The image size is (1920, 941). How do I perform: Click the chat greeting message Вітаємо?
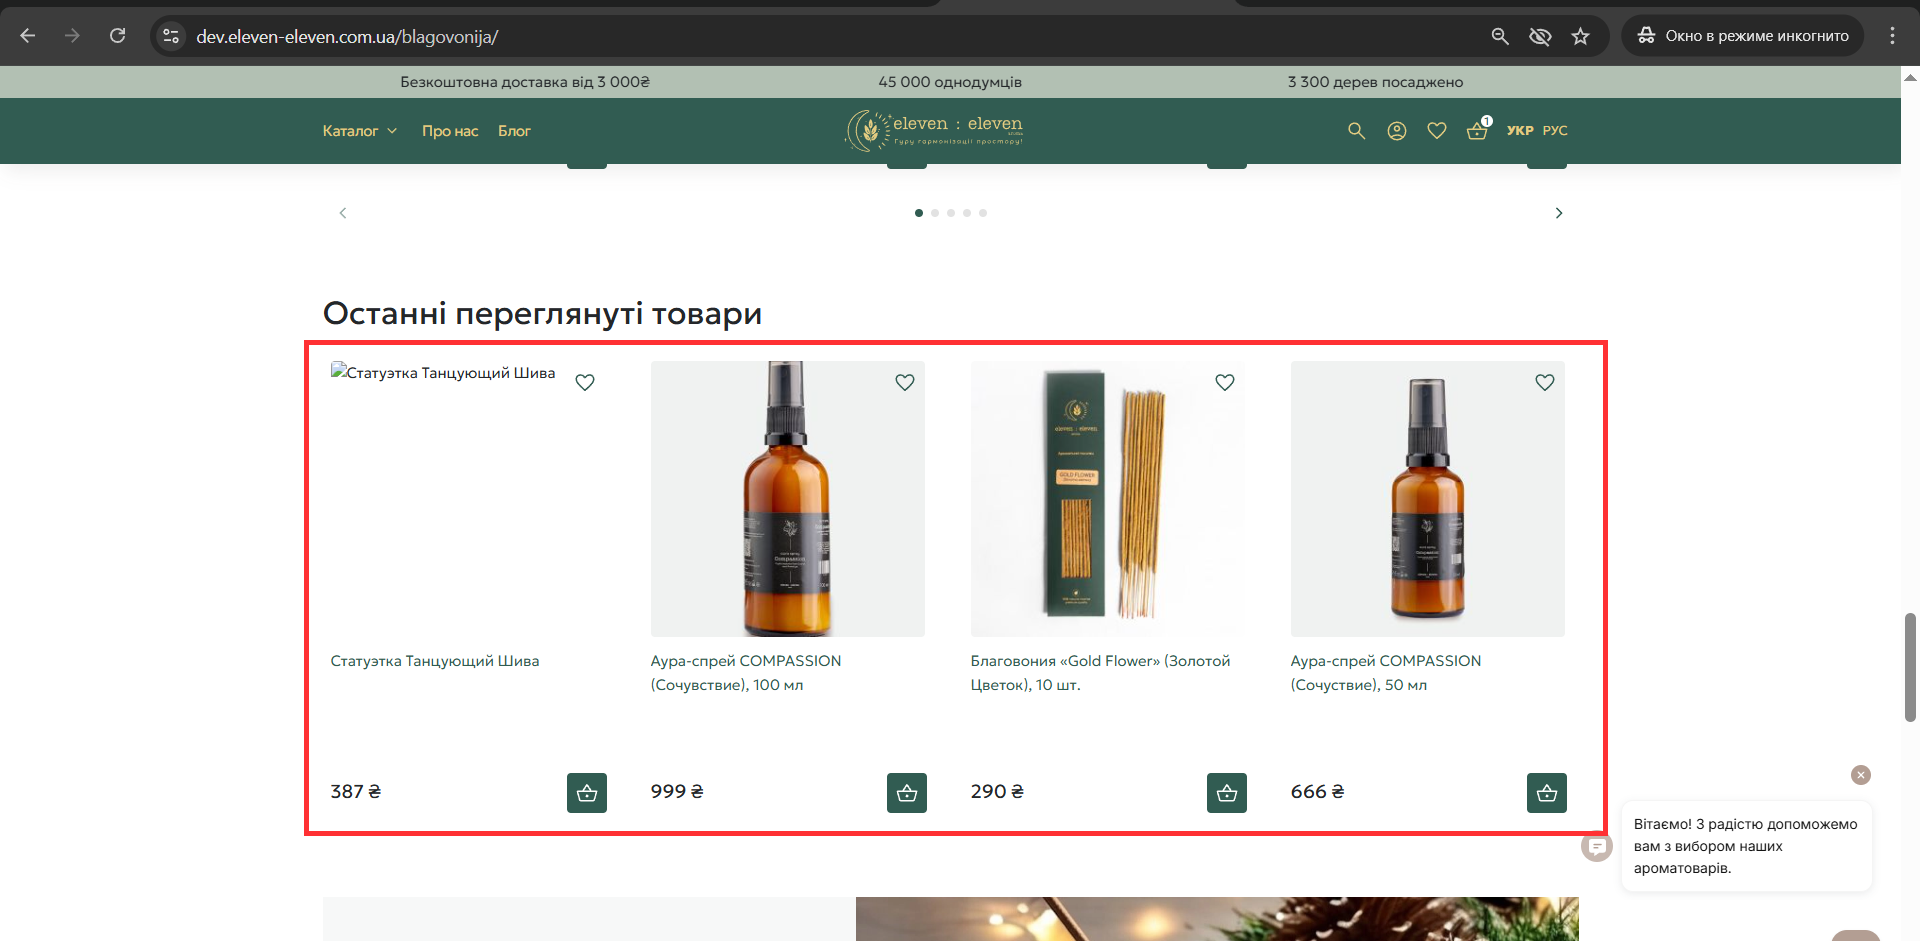click(x=1746, y=846)
